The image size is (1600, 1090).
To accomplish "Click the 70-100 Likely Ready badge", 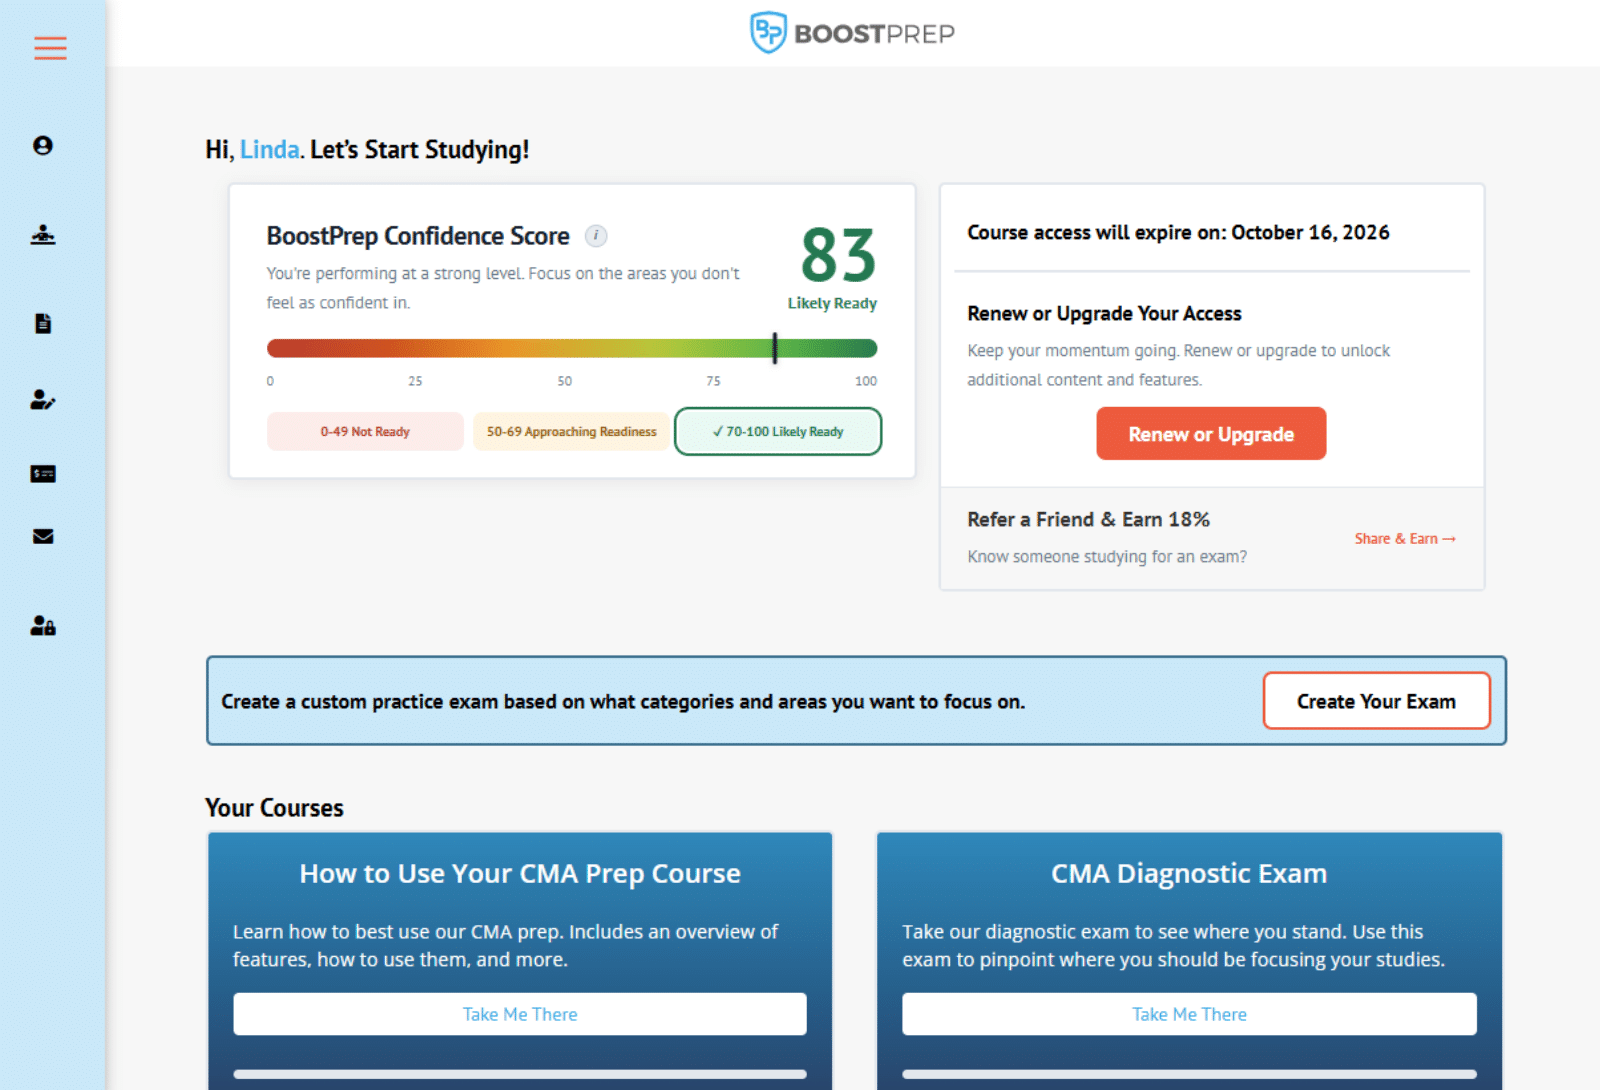I will [778, 432].
